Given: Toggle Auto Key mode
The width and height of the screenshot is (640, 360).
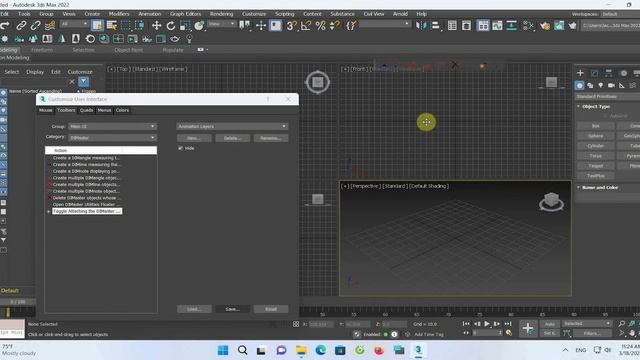Looking at the screenshot, I should click(x=550, y=324).
